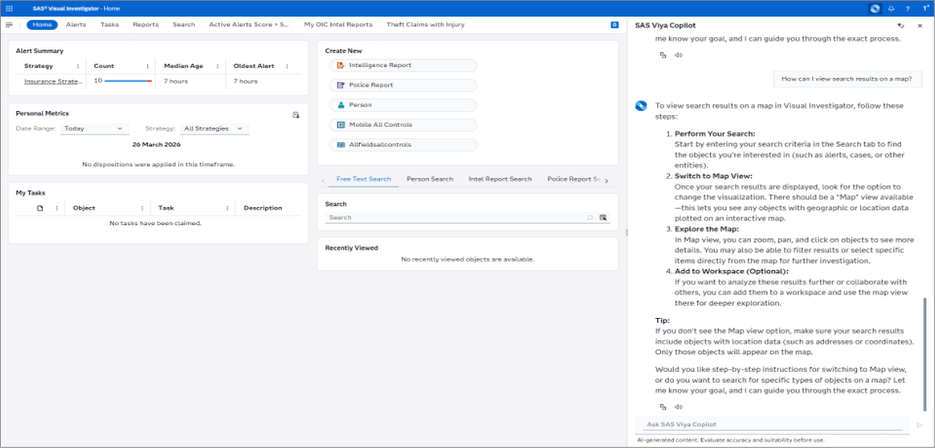The image size is (935, 448).
Task: Click the blue tab counter badge
Action: pos(614,24)
